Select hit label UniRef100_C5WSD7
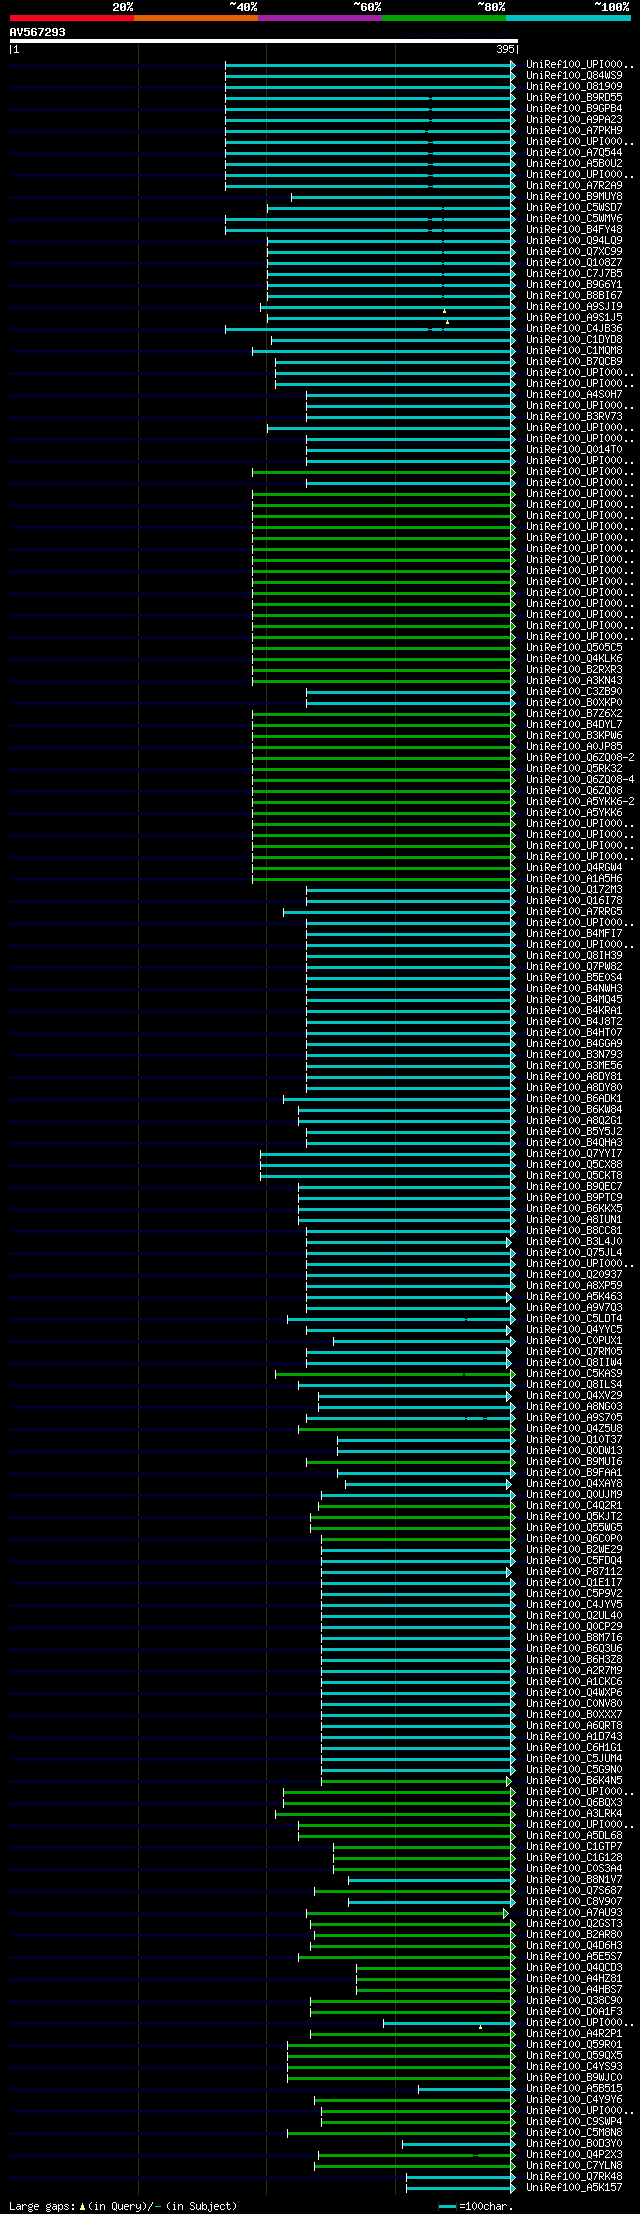The width and height of the screenshot is (640, 2214). coord(574,207)
